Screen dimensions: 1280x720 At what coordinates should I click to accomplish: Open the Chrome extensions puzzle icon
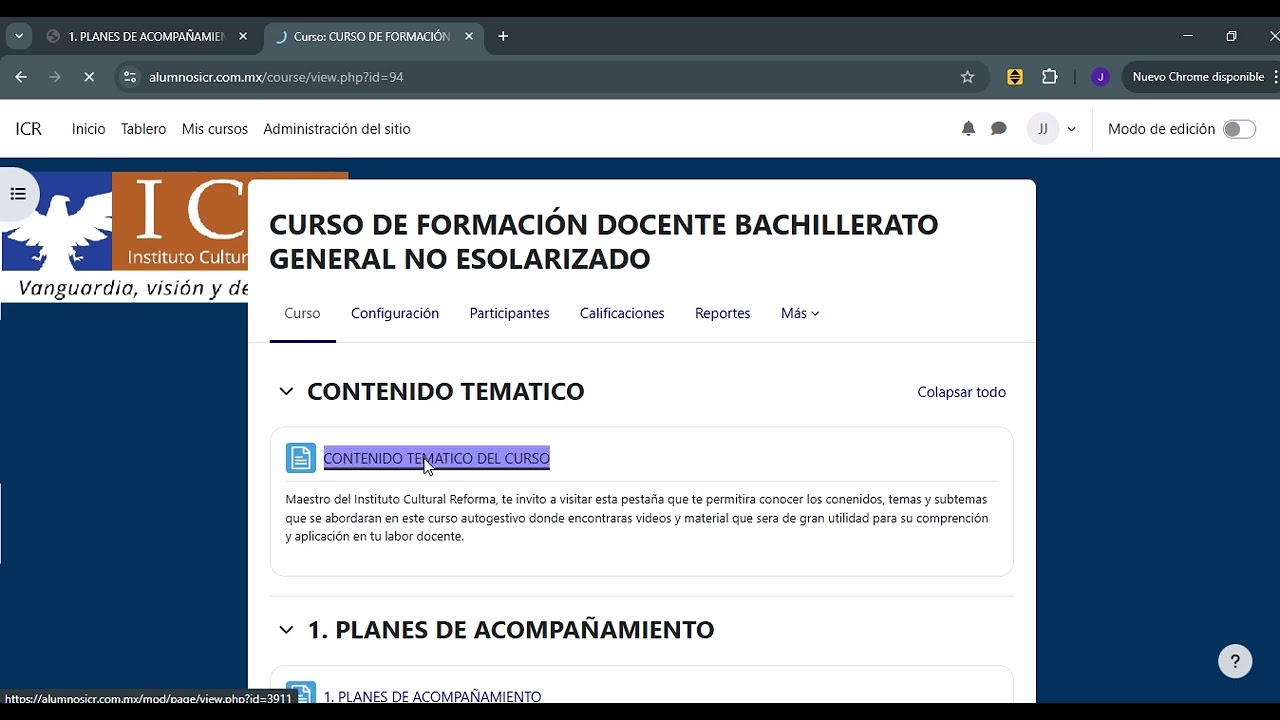point(1049,77)
